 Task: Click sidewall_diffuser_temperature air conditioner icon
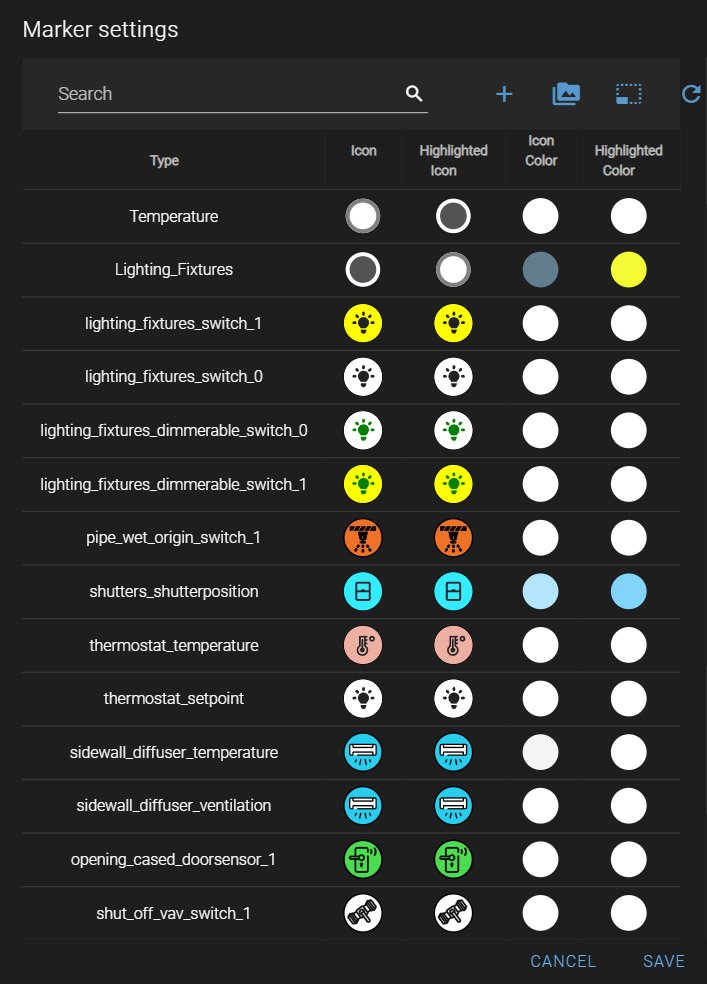coord(363,752)
